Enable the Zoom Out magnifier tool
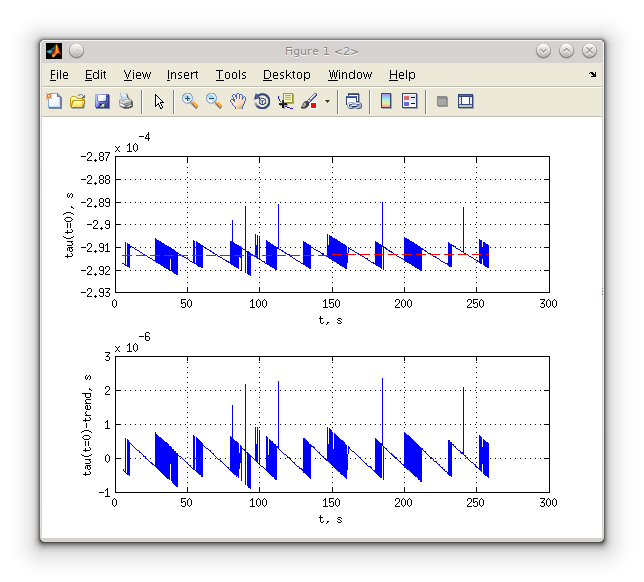644x582 pixels. [x=214, y=101]
